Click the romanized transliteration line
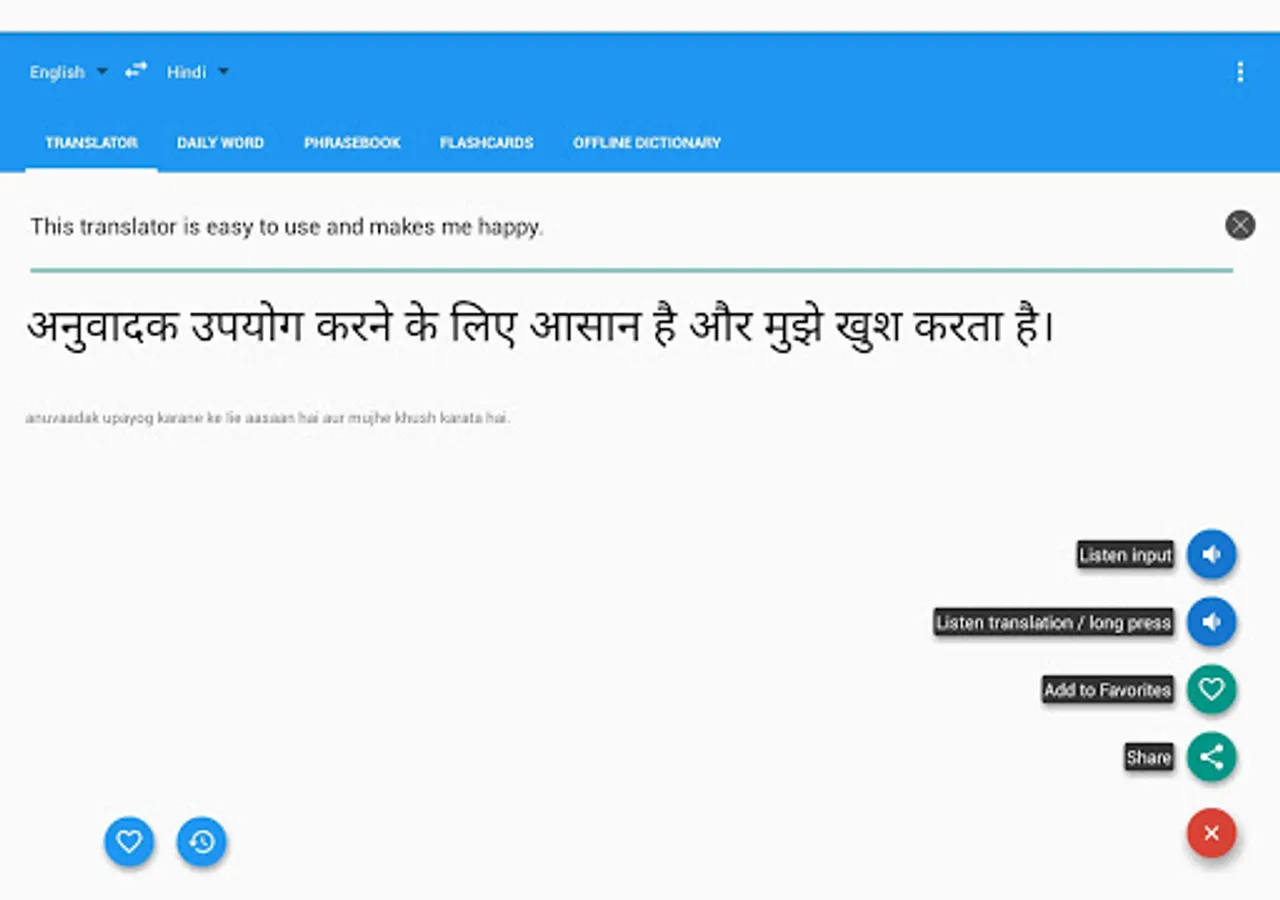Viewport: 1280px width, 900px height. point(268,418)
